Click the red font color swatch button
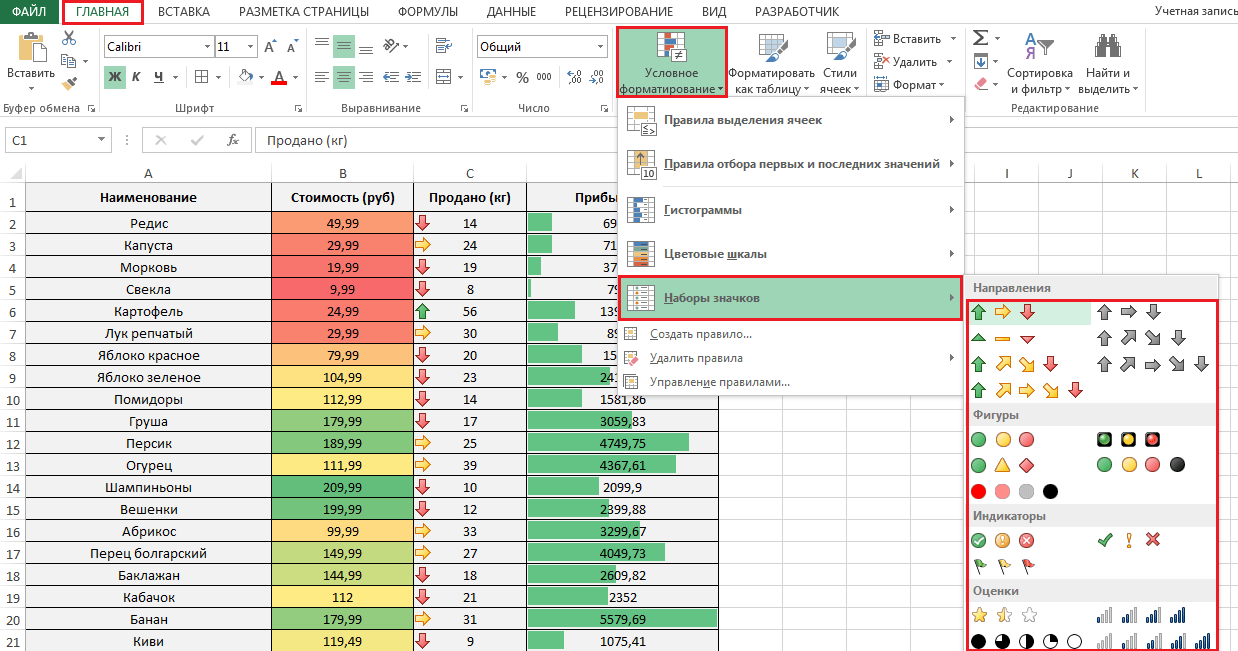Image resolution: width=1238 pixels, height=651 pixels. point(278,77)
